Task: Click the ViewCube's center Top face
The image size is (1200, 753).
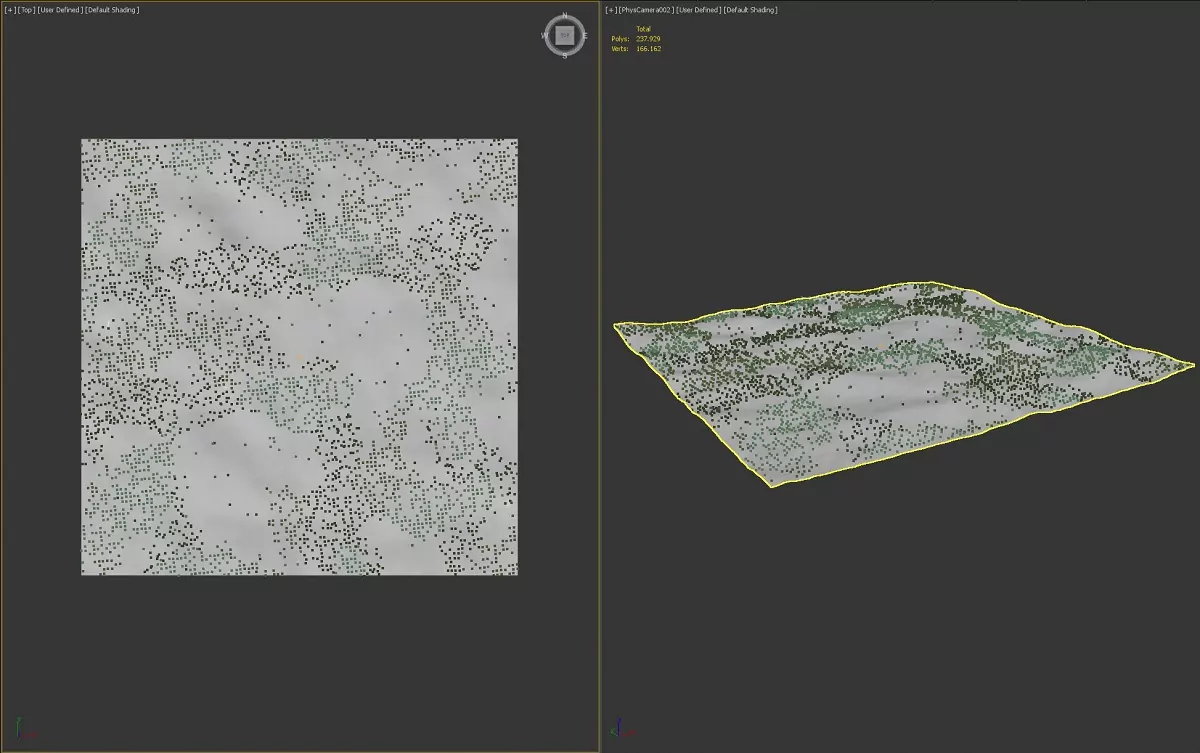Action: [x=565, y=36]
